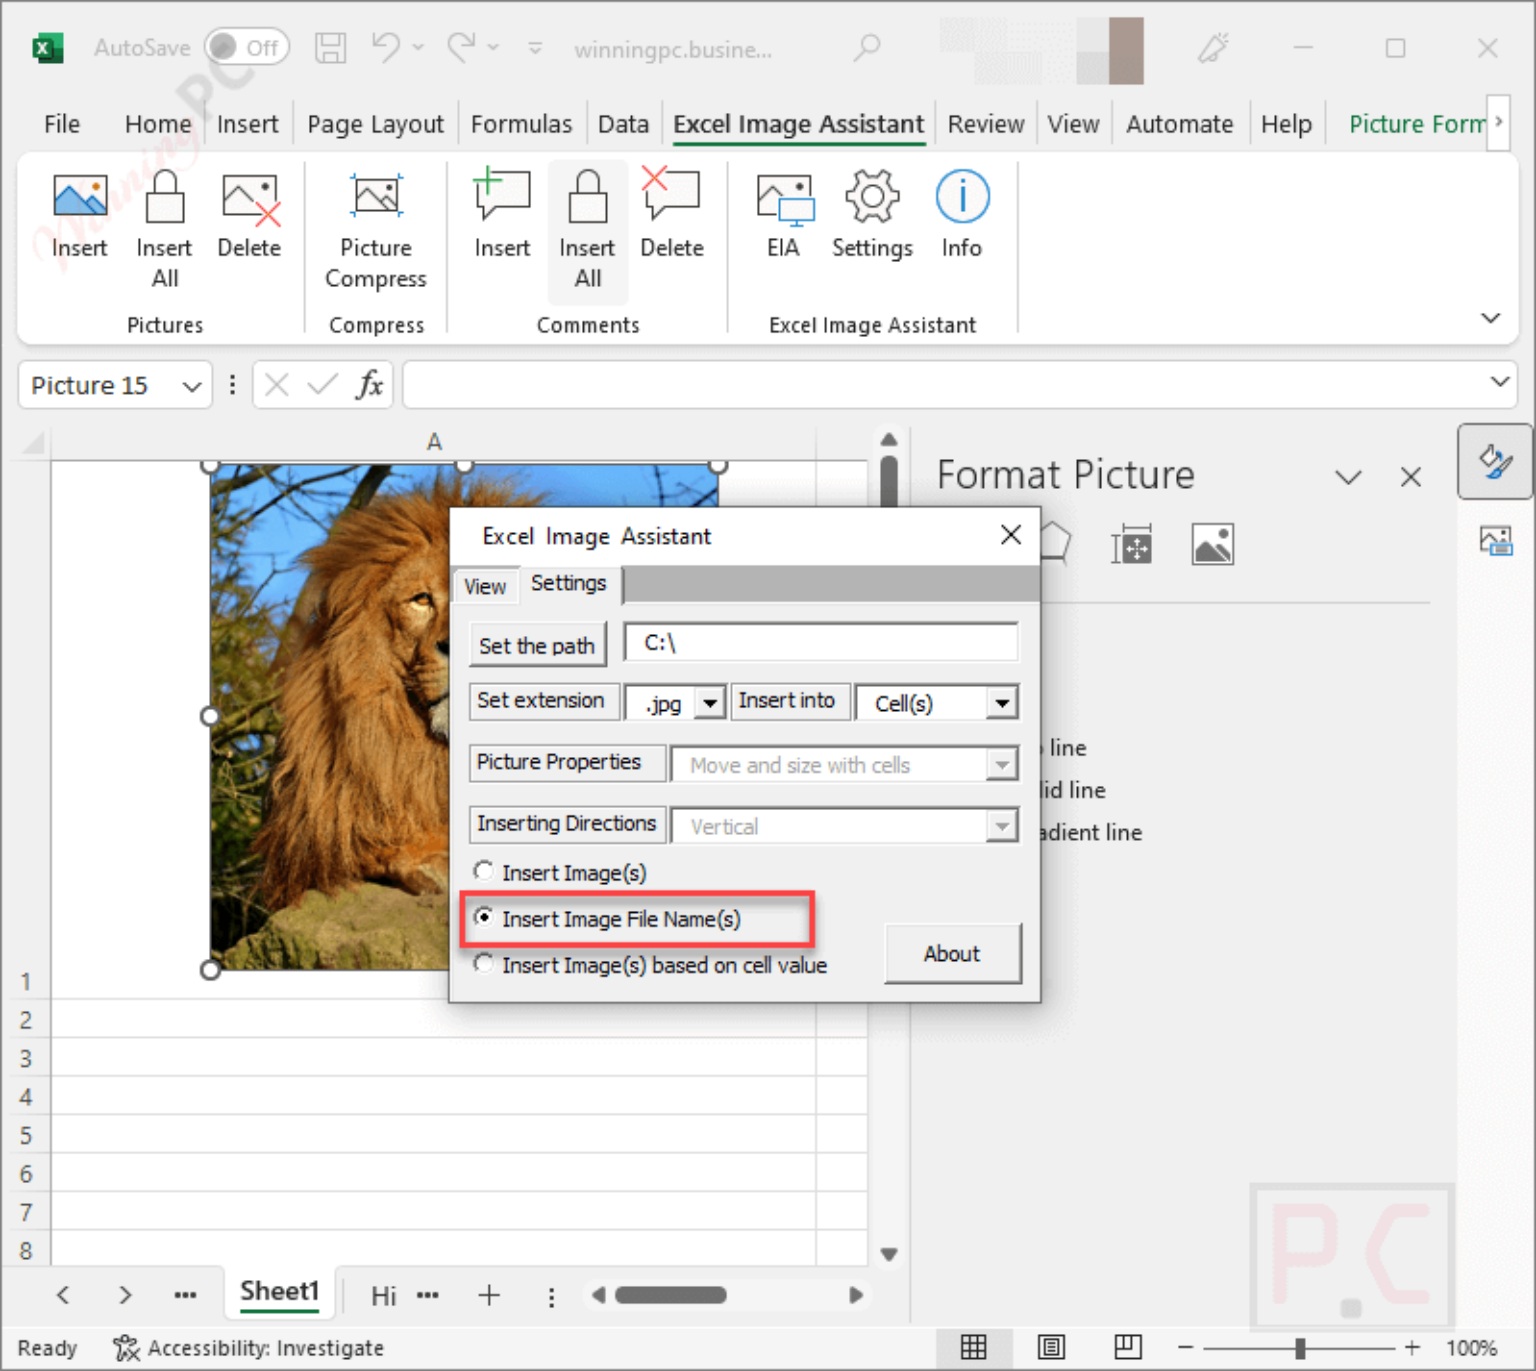The height and width of the screenshot is (1371, 1536).
Task: Open Picture icon tab in Format Picture
Action: pyautogui.click(x=1212, y=545)
